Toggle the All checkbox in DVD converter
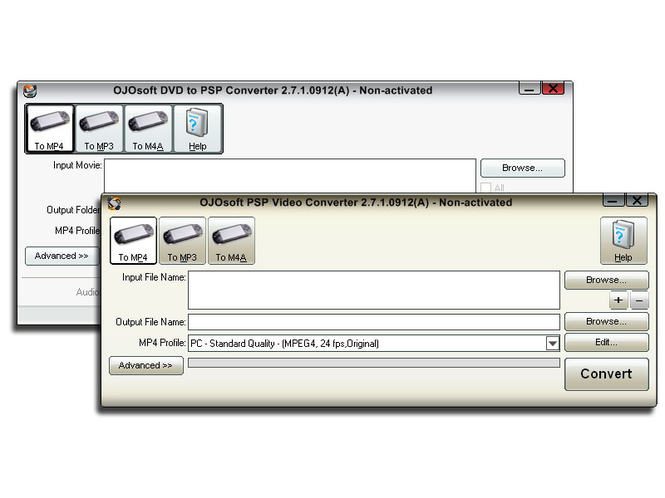The height and width of the screenshot is (498, 665). [x=486, y=187]
